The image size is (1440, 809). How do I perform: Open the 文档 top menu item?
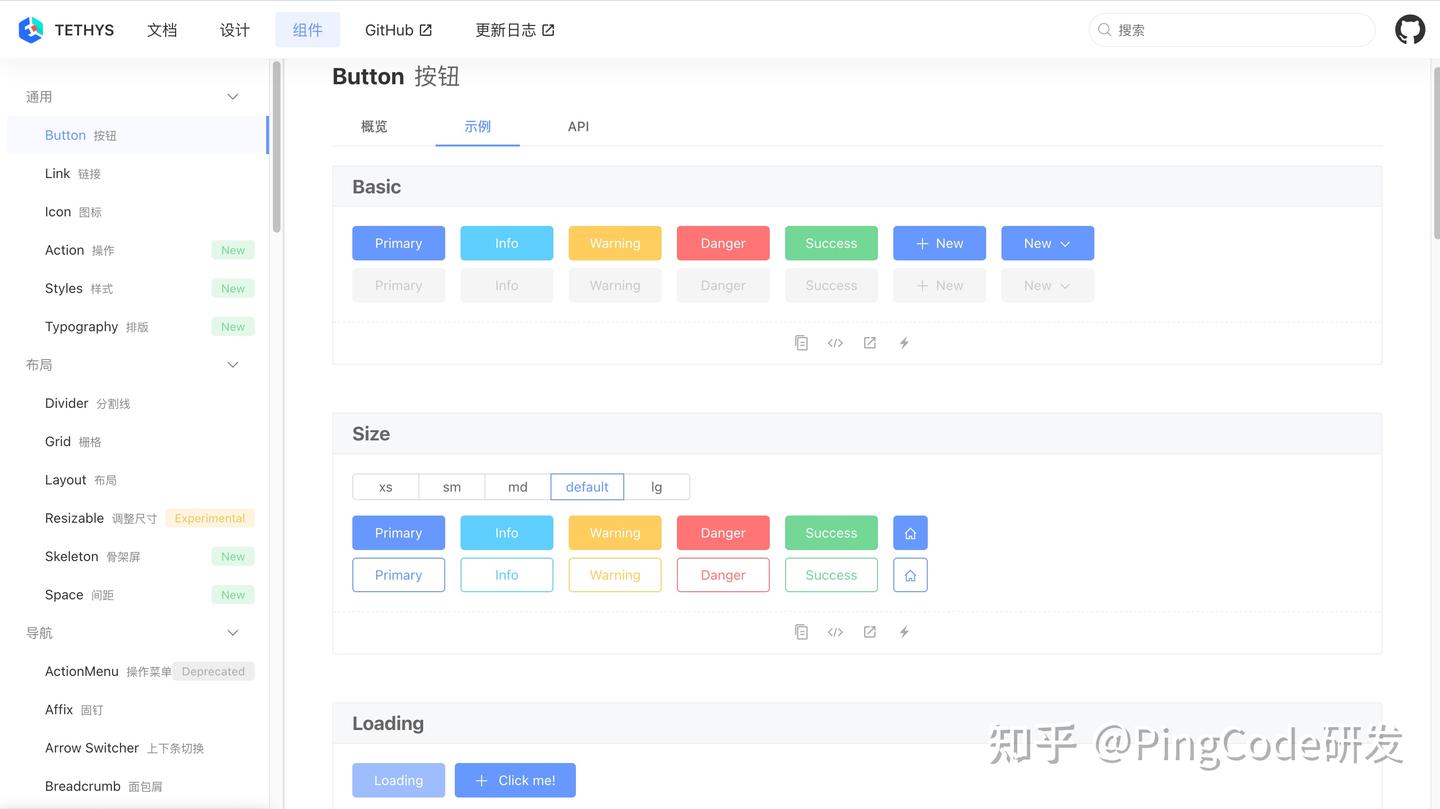click(162, 30)
